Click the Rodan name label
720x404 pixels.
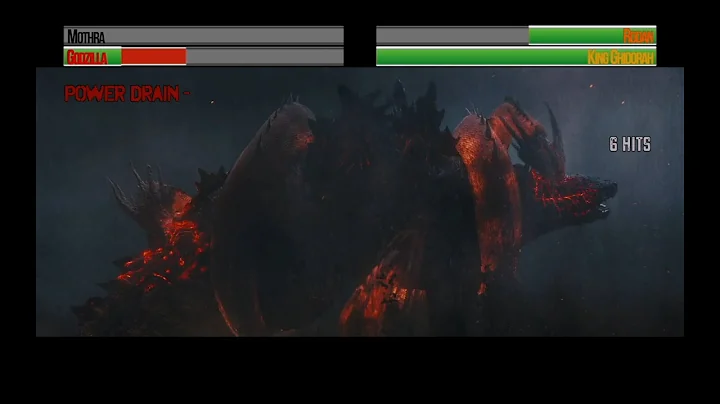(638, 36)
